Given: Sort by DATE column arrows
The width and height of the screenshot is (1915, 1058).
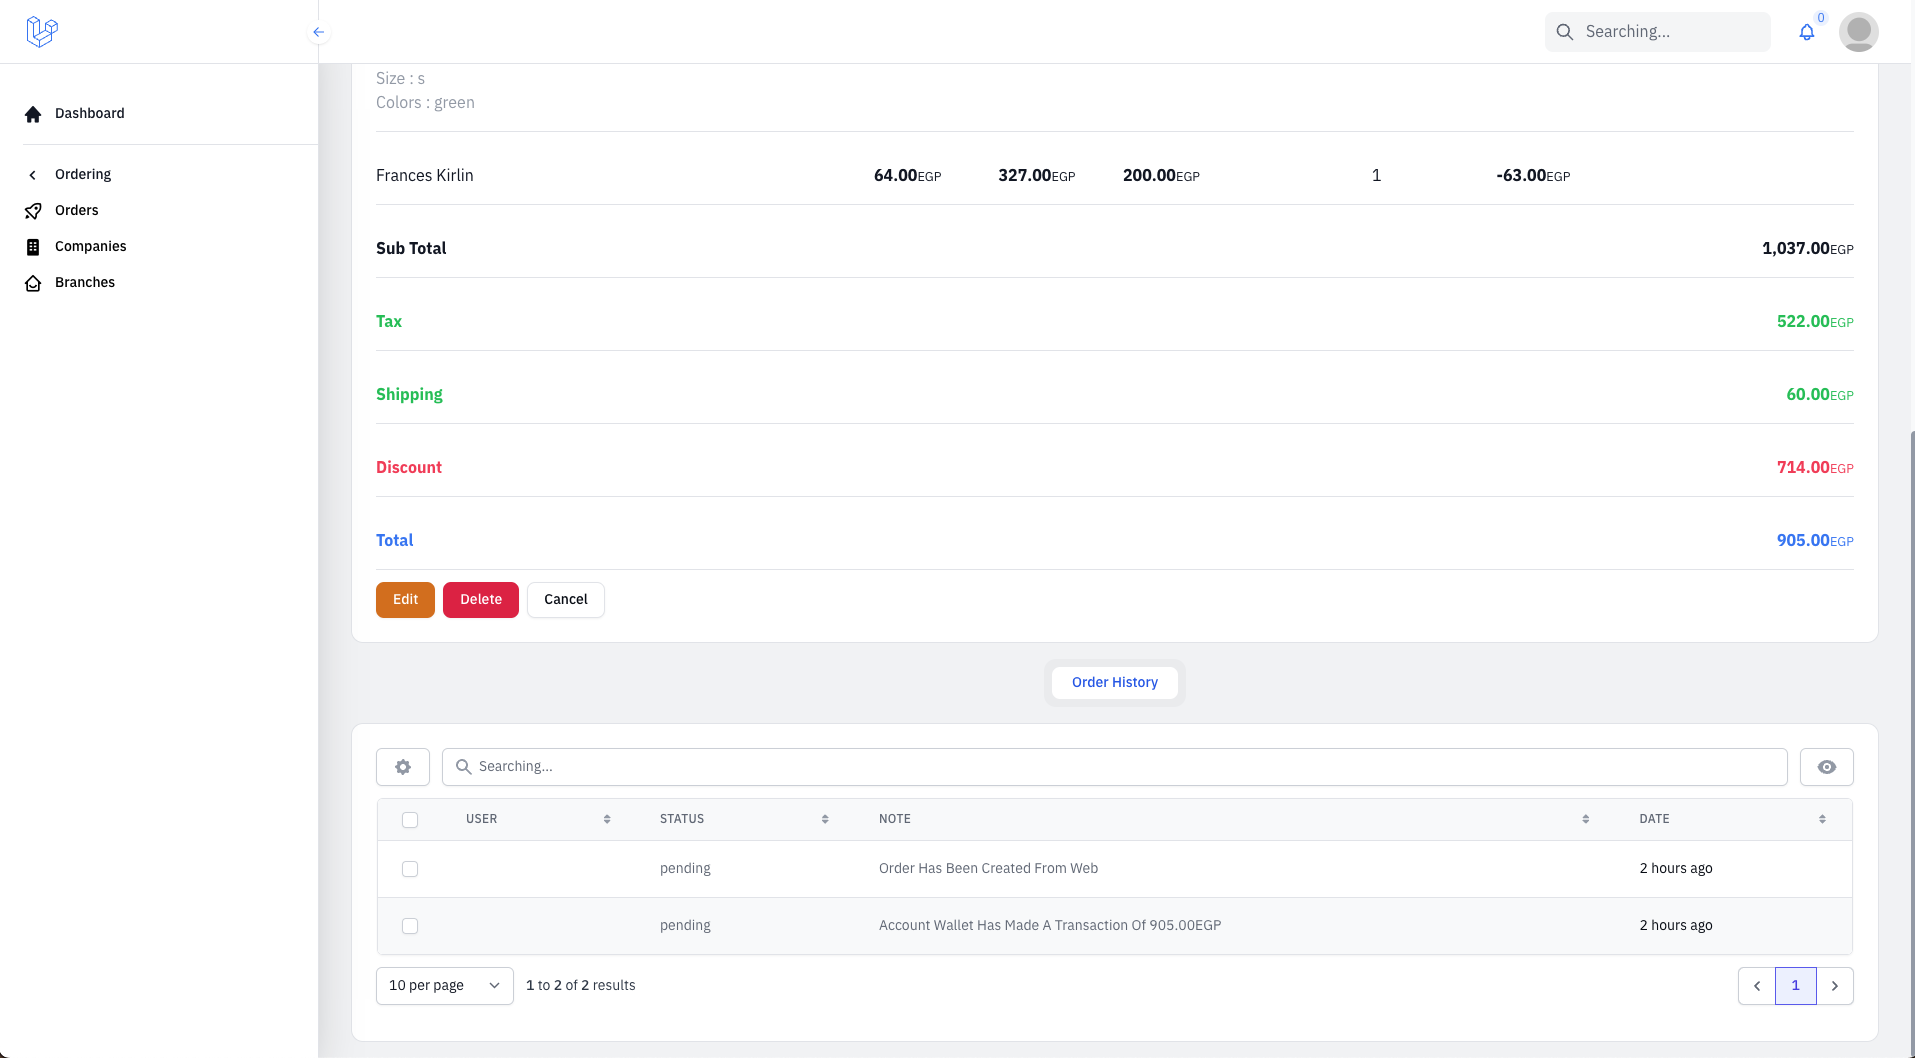Looking at the screenshot, I should [1822, 819].
